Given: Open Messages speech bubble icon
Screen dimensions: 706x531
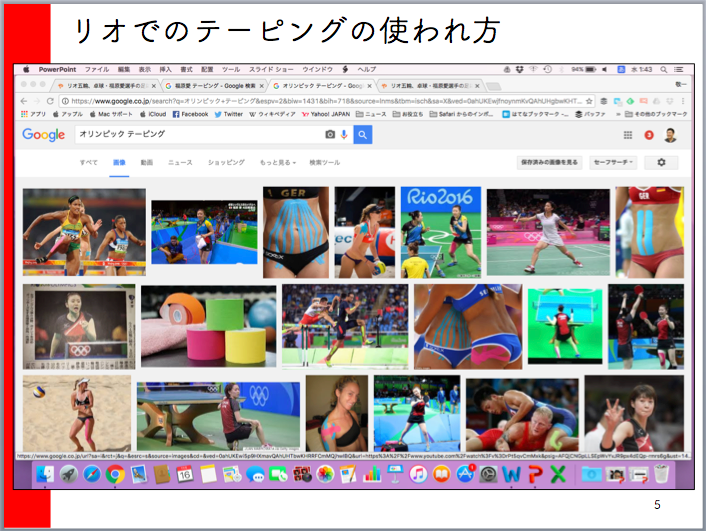Looking at the screenshot, I should 255,475.
